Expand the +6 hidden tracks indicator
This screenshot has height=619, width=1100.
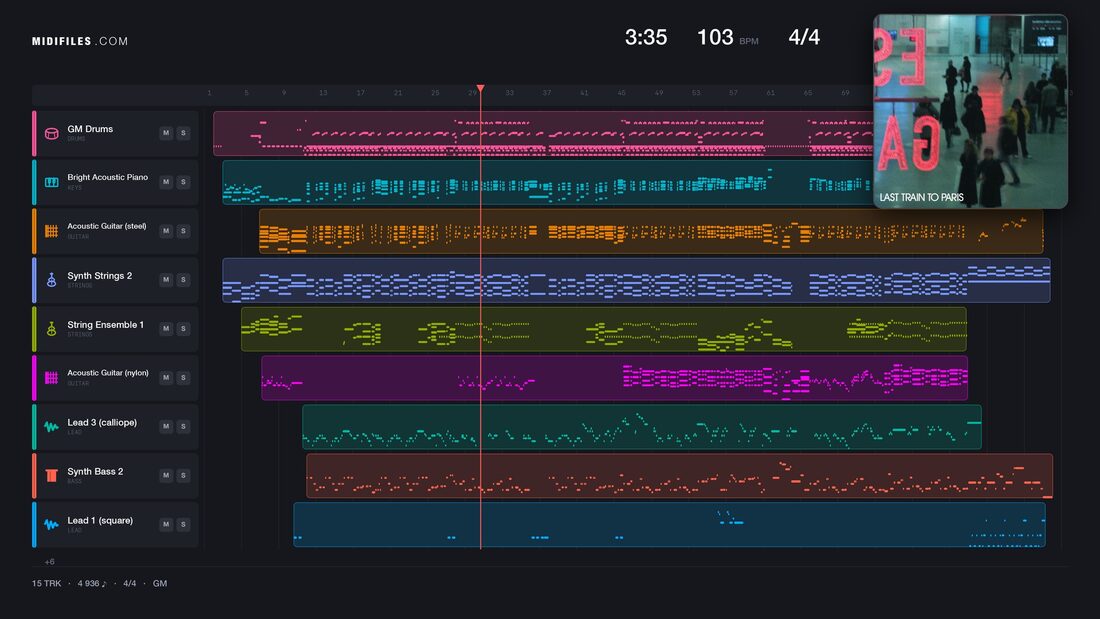pyautogui.click(x=50, y=561)
